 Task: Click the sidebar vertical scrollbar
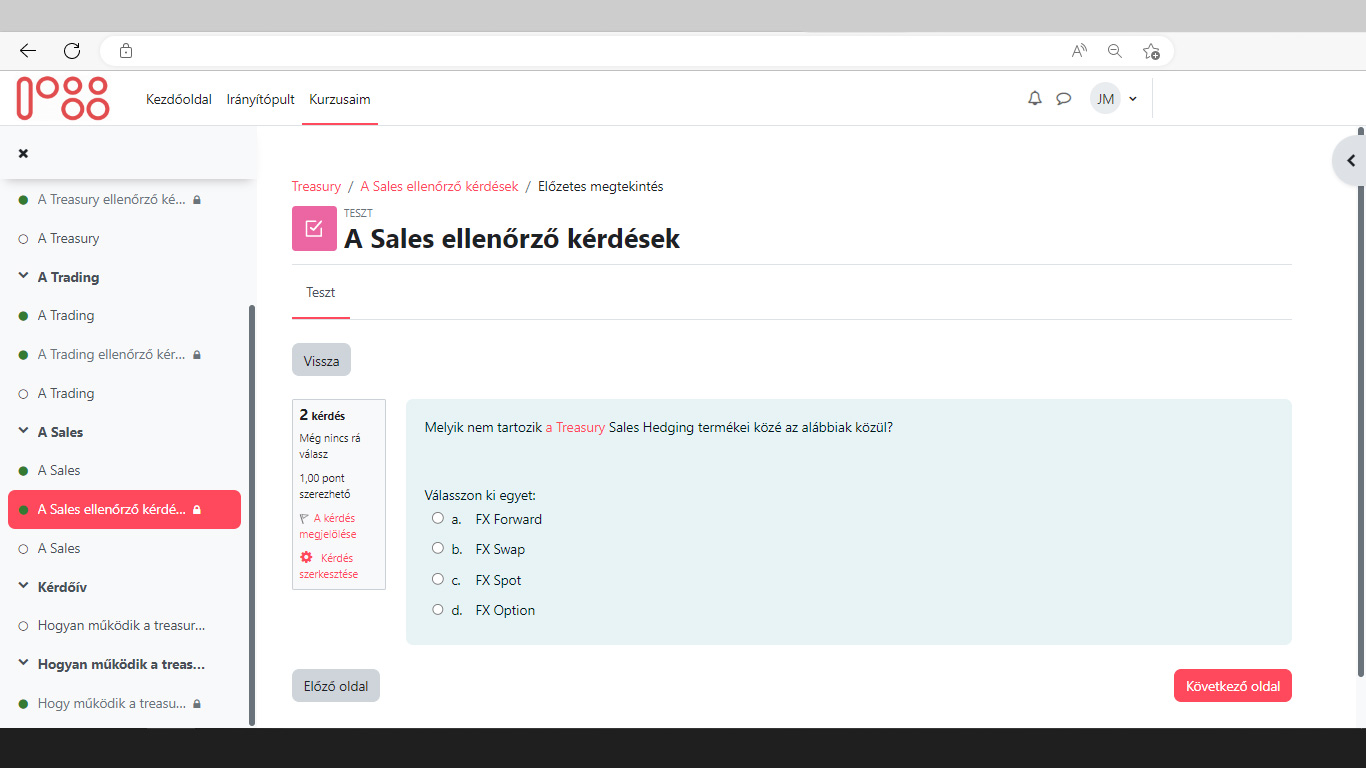pos(251,500)
